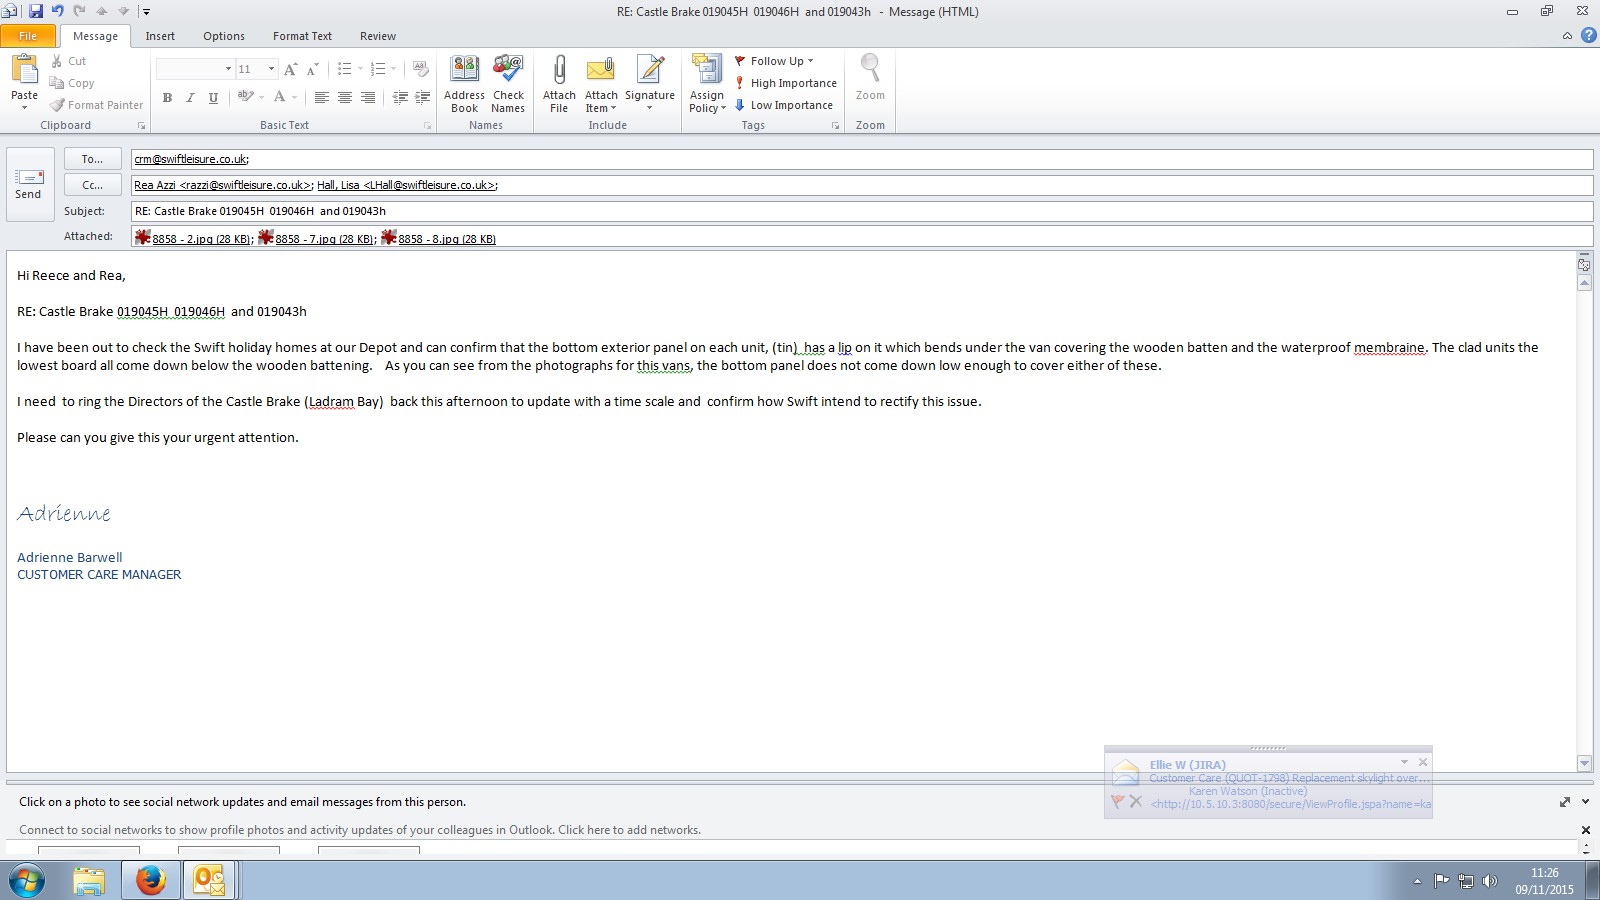The height and width of the screenshot is (900, 1600).
Task: Toggle underline formatting
Action: tap(213, 97)
